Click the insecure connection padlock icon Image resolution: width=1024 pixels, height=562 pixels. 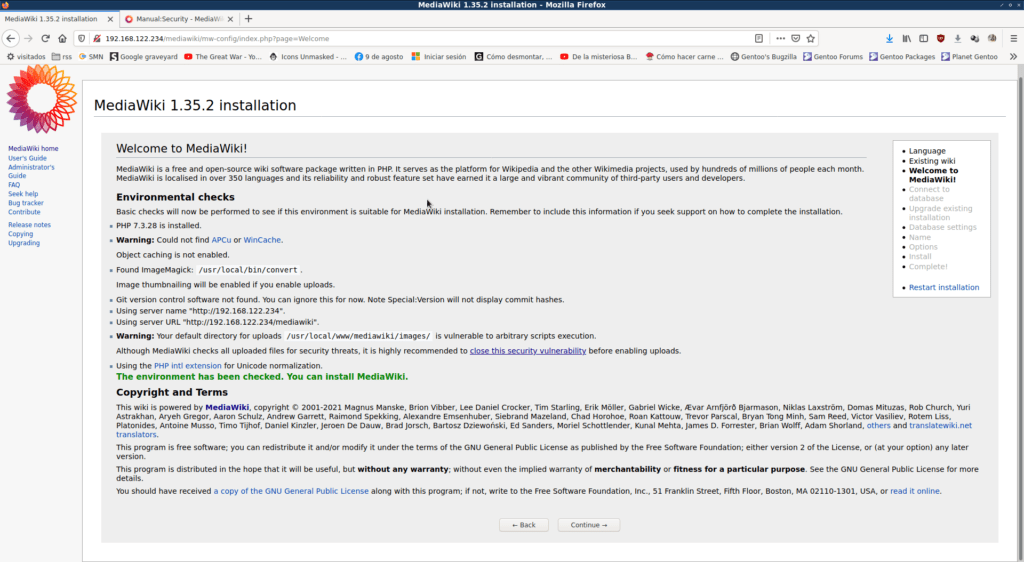97,39
